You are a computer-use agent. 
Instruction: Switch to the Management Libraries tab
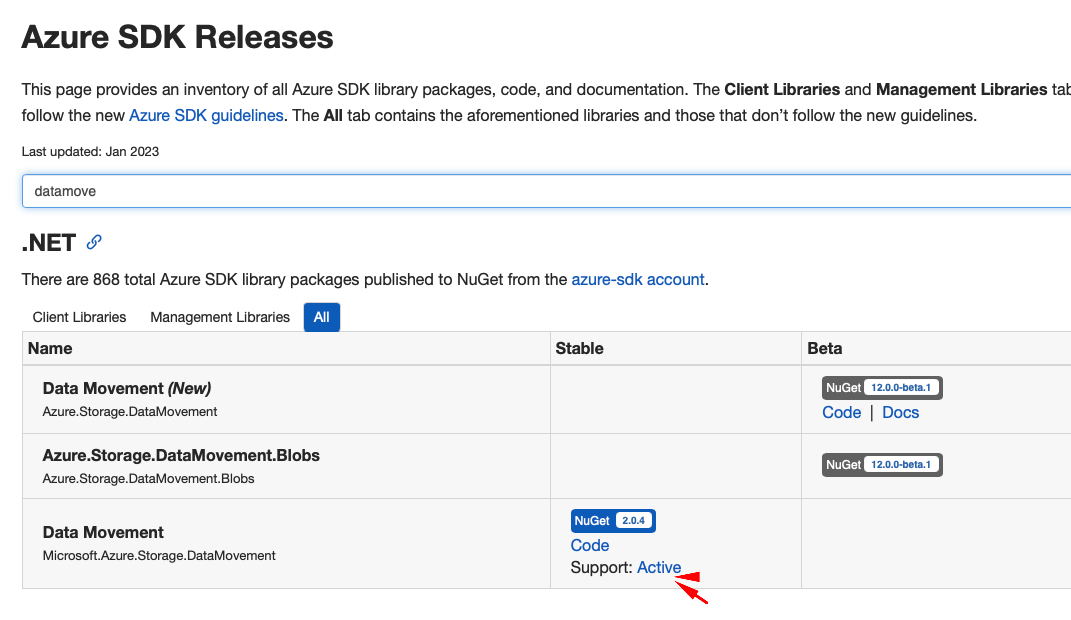[220, 317]
